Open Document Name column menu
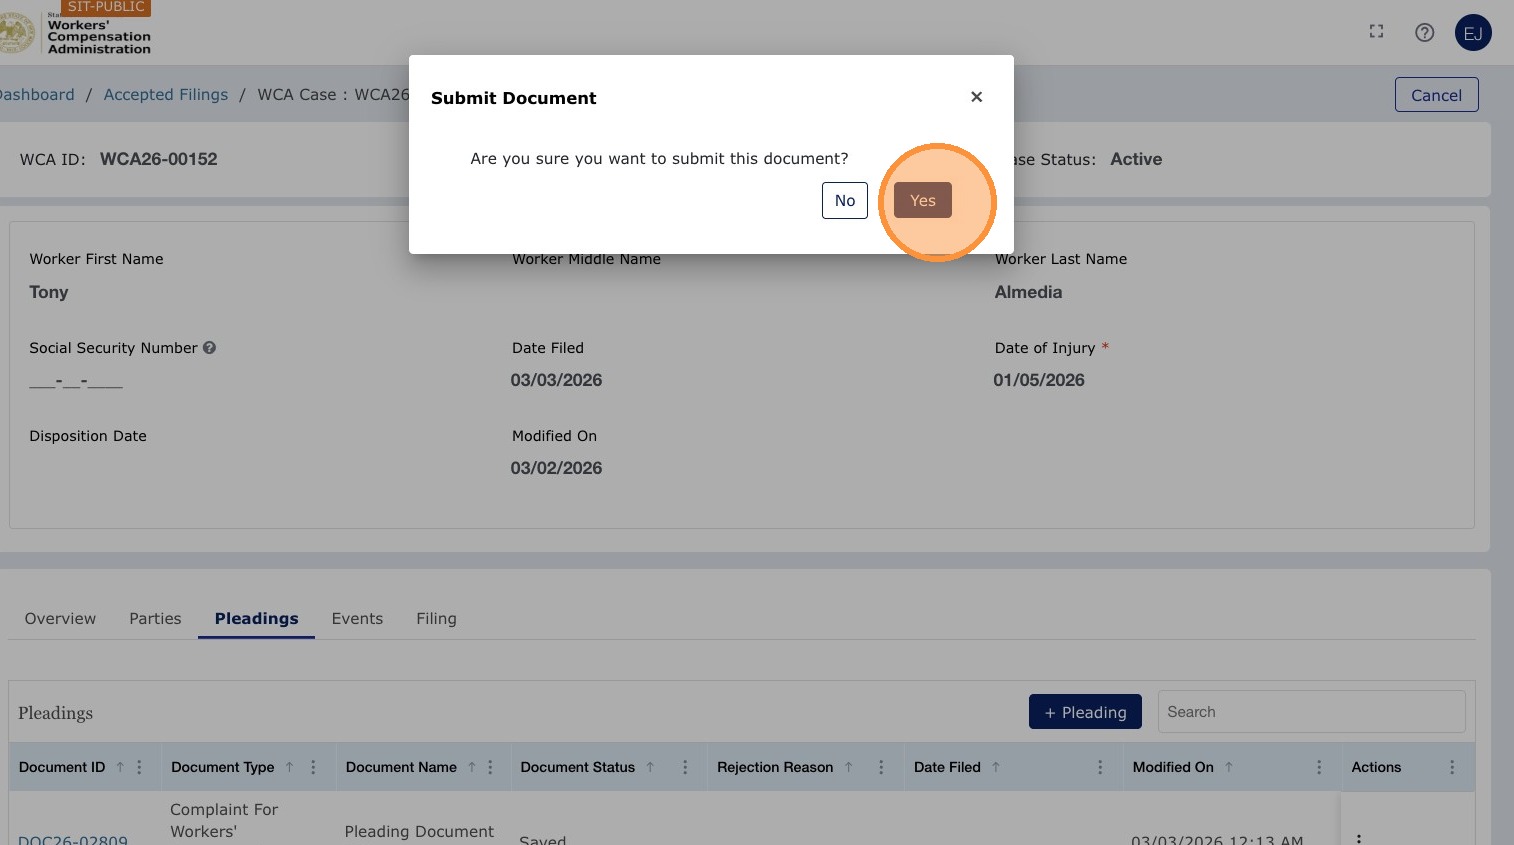The image size is (1514, 845). 490,767
